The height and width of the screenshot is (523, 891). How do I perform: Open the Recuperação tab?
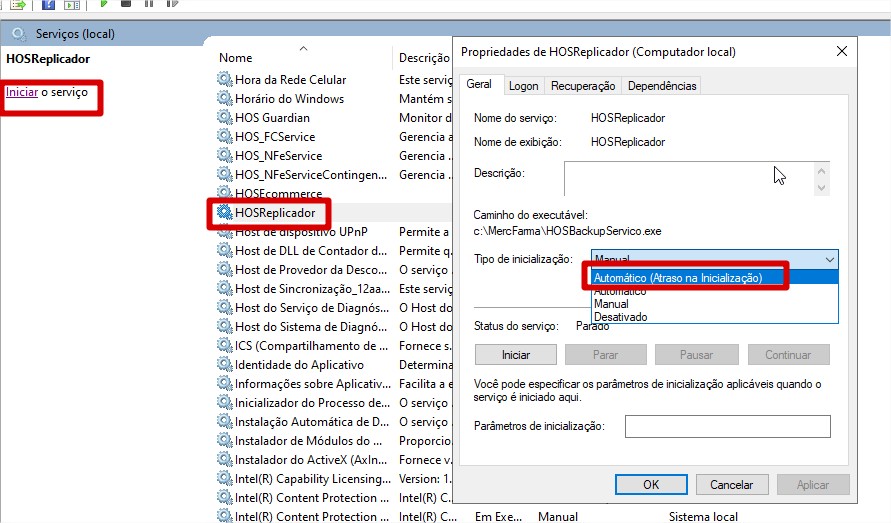pyautogui.click(x=582, y=86)
